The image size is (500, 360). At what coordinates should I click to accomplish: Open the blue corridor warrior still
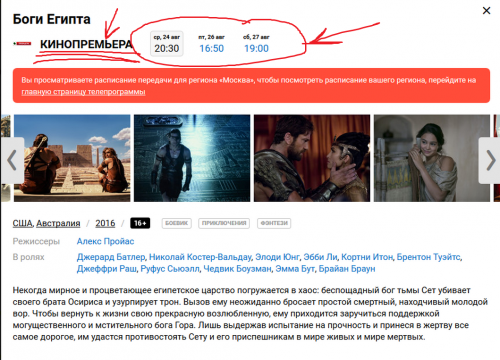pos(192,158)
